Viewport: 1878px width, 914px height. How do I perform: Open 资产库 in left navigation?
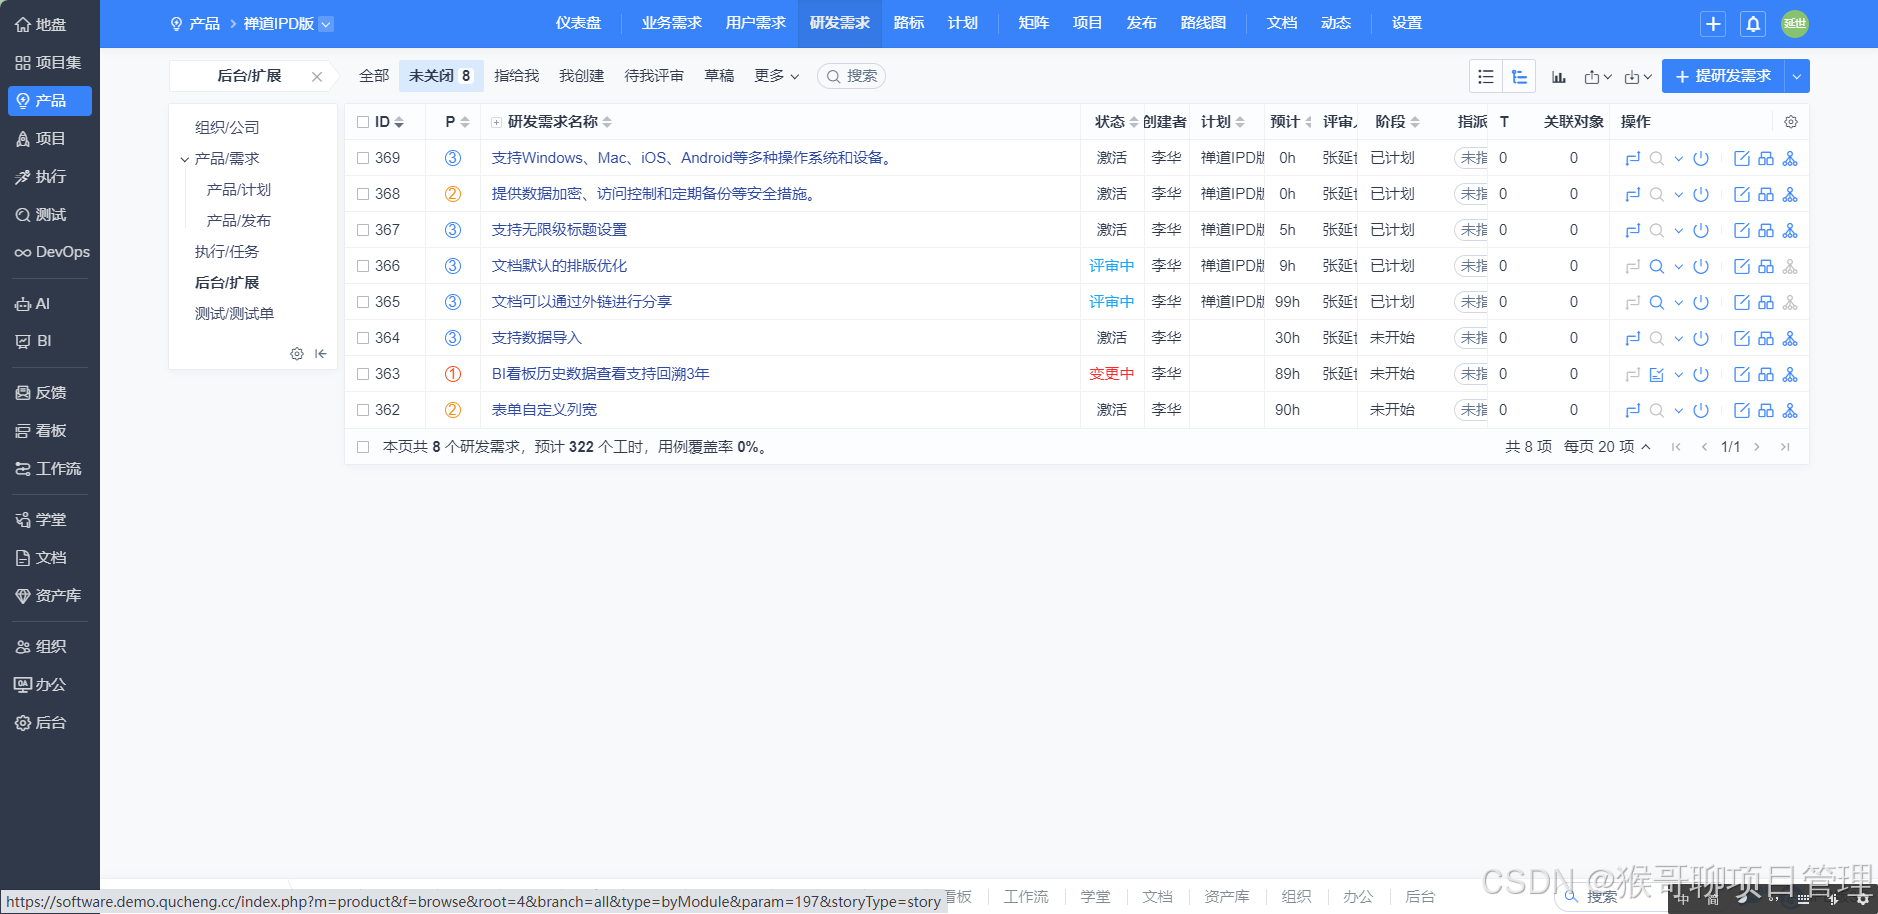point(48,595)
